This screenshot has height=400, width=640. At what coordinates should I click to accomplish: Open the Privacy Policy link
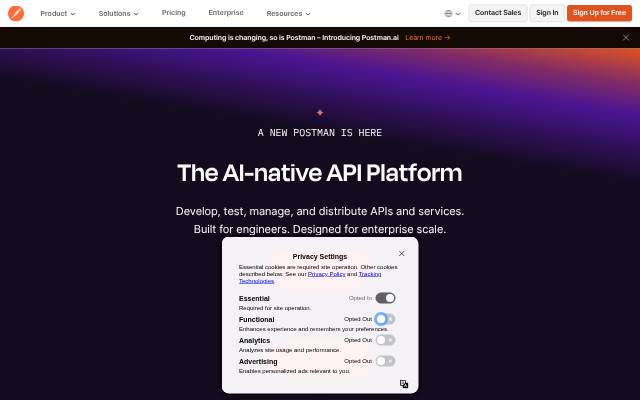327,274
